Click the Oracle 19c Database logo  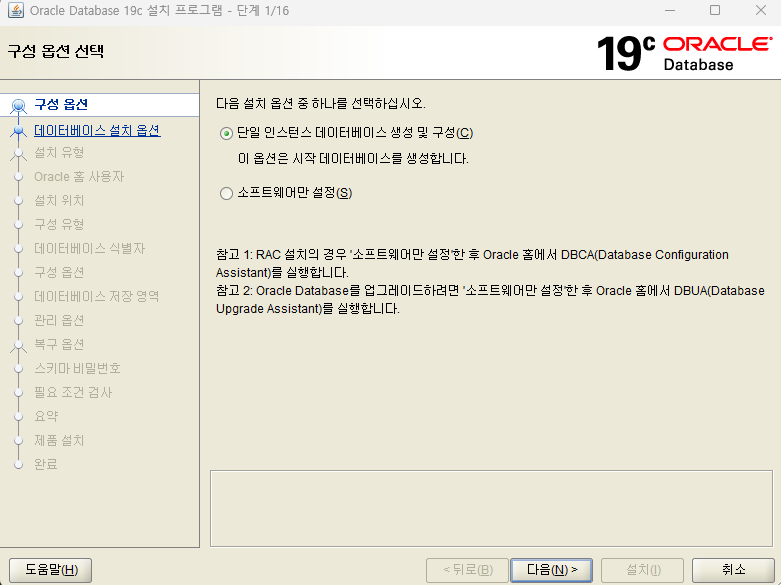[x=685, y=53]
